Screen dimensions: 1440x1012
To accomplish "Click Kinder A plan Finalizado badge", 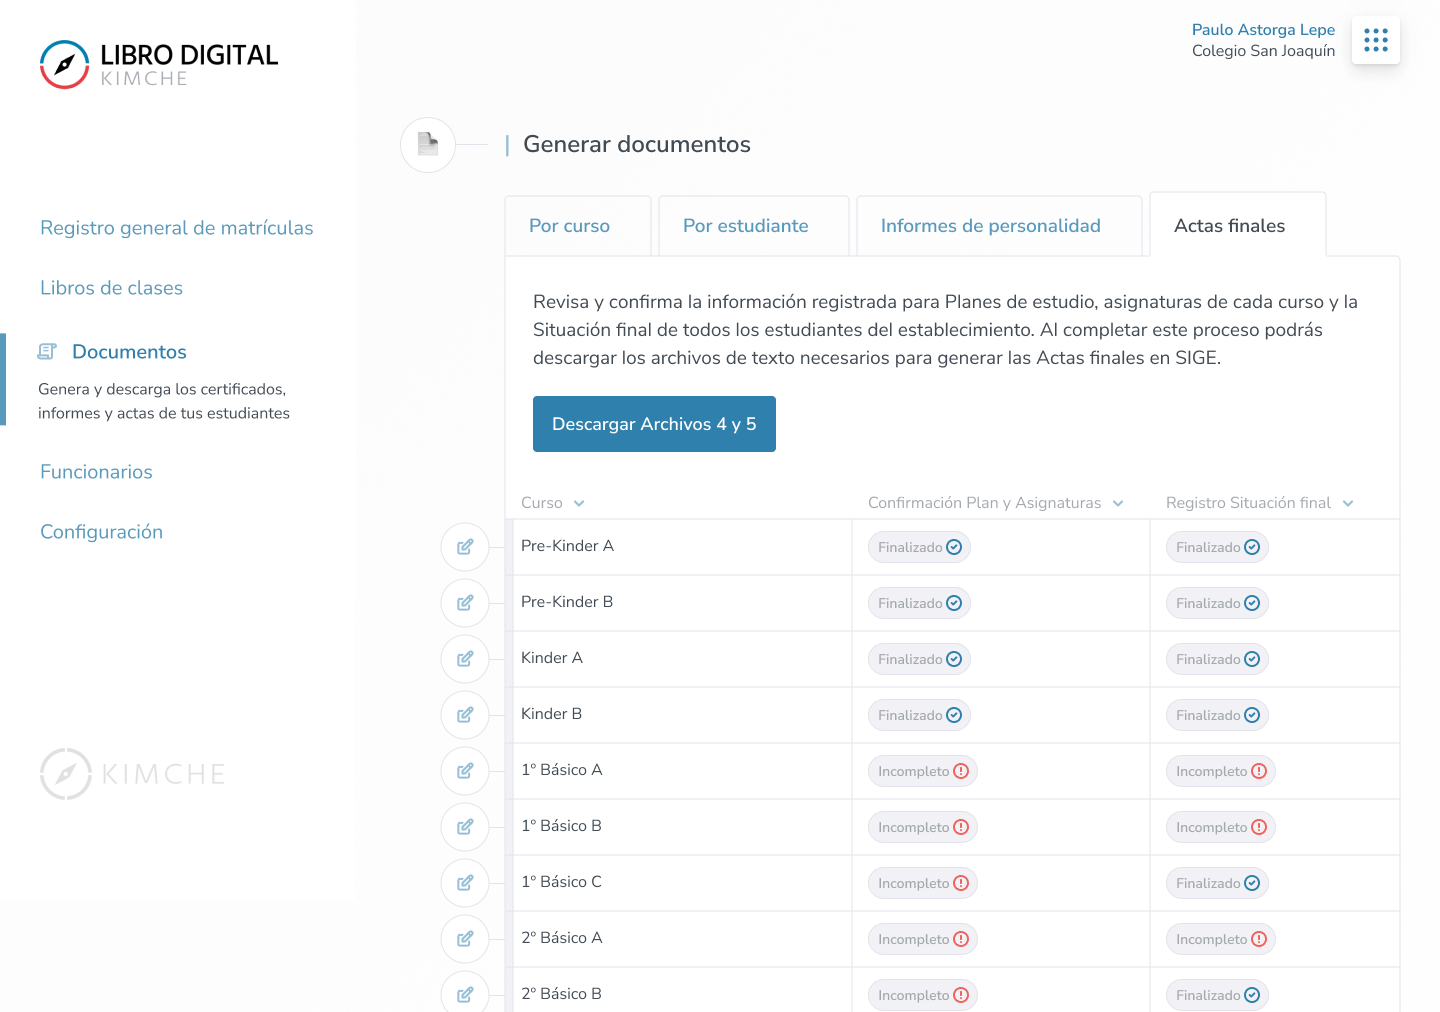I will point(920,659).
